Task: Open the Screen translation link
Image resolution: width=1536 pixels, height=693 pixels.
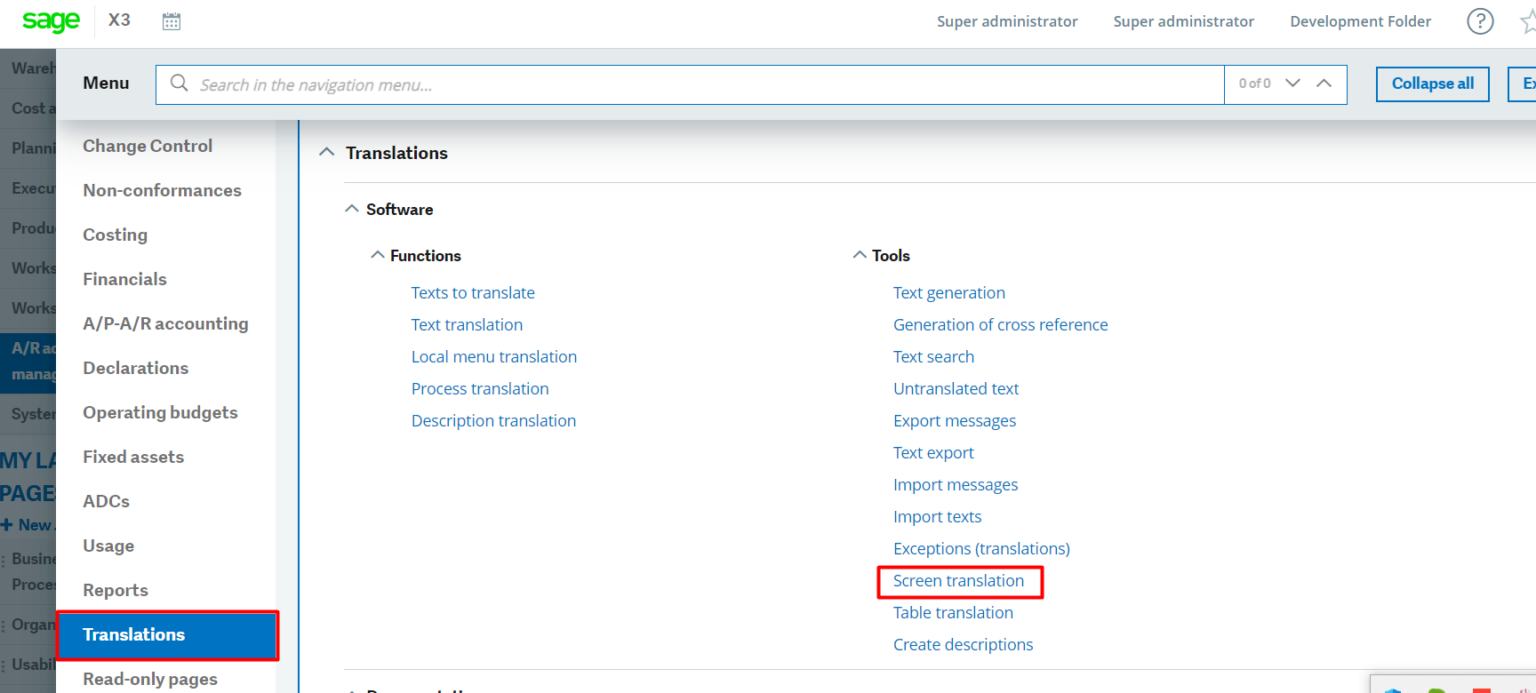Action: tap(958, 580)
